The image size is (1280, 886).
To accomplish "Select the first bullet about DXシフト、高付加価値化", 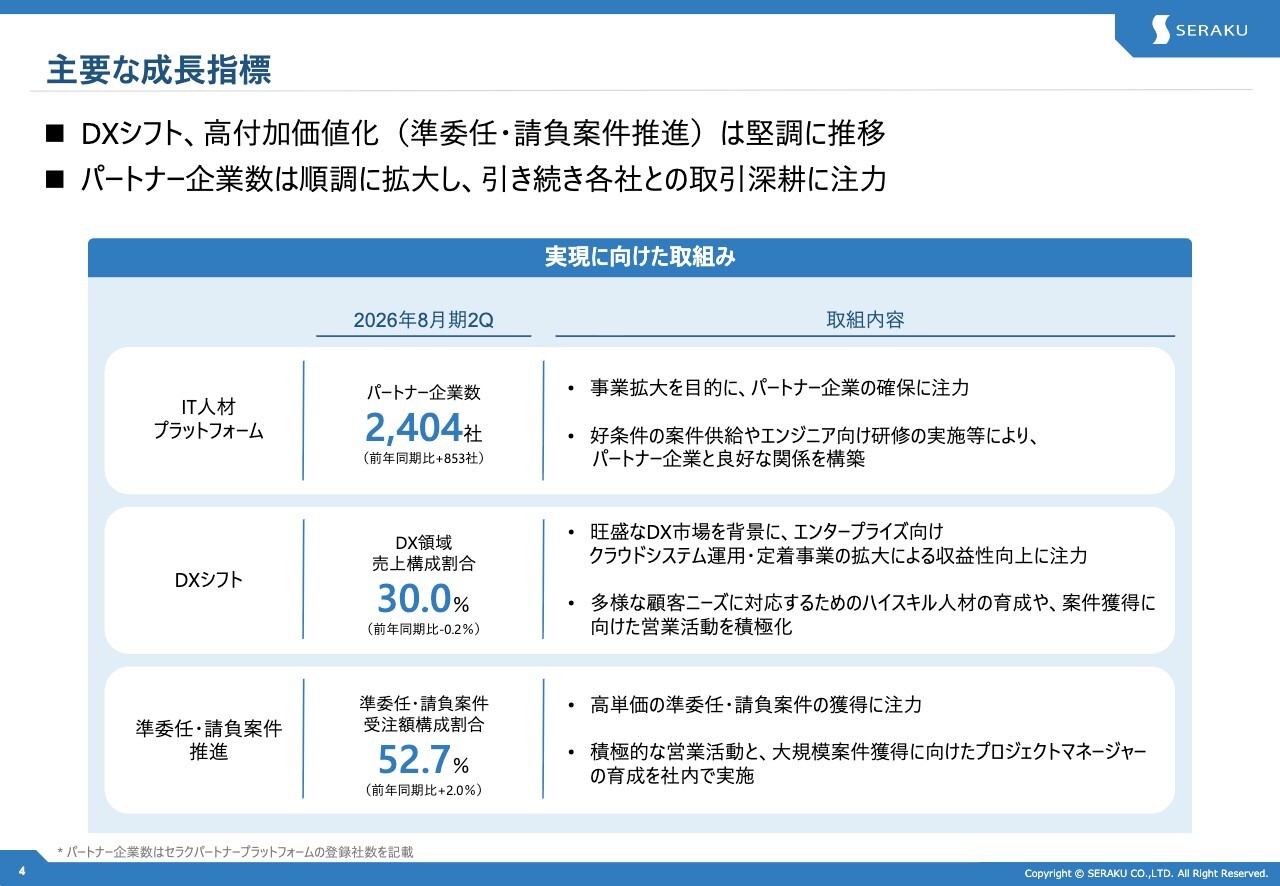I will point(483,133).
